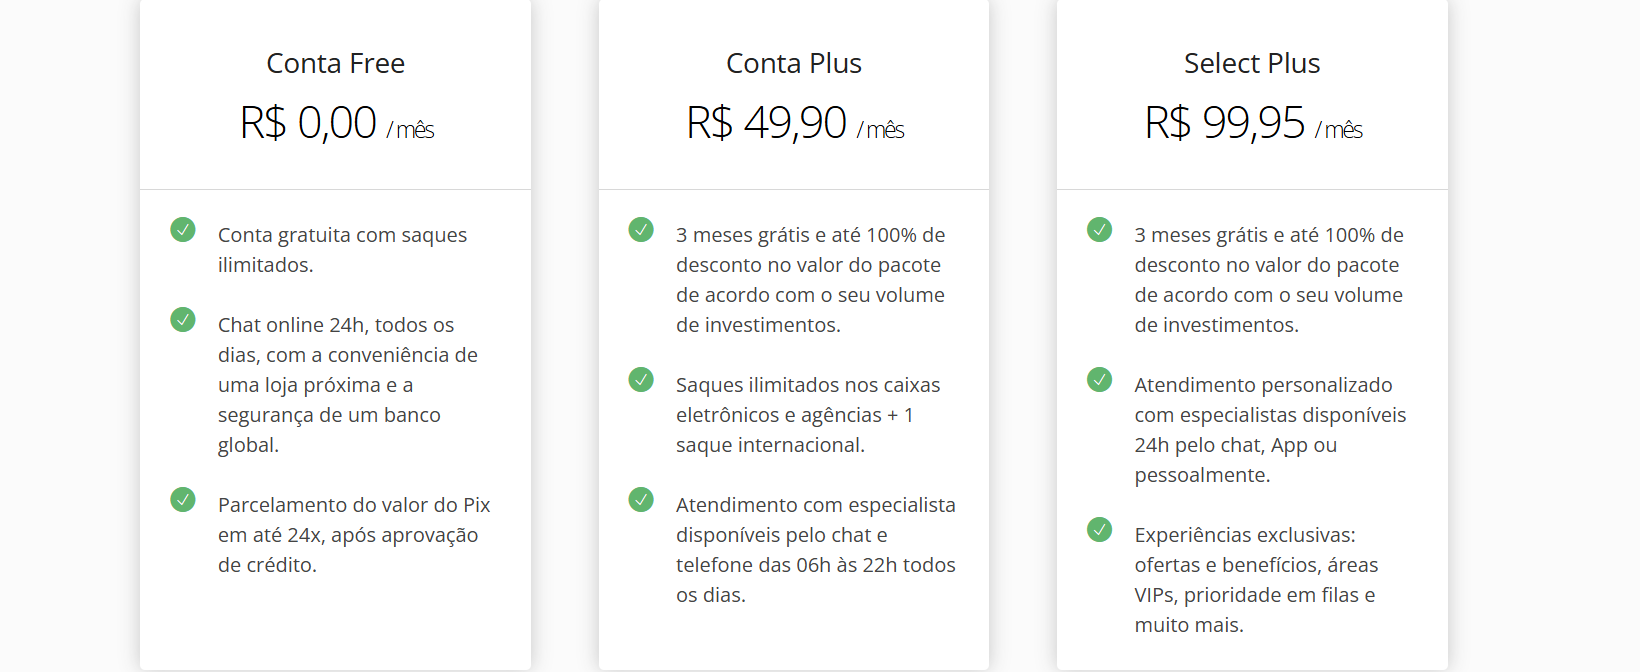1640x672 pixels.
Task: Click the "Experiências exclusivas" benefit description
Action: click(1256, 579)
